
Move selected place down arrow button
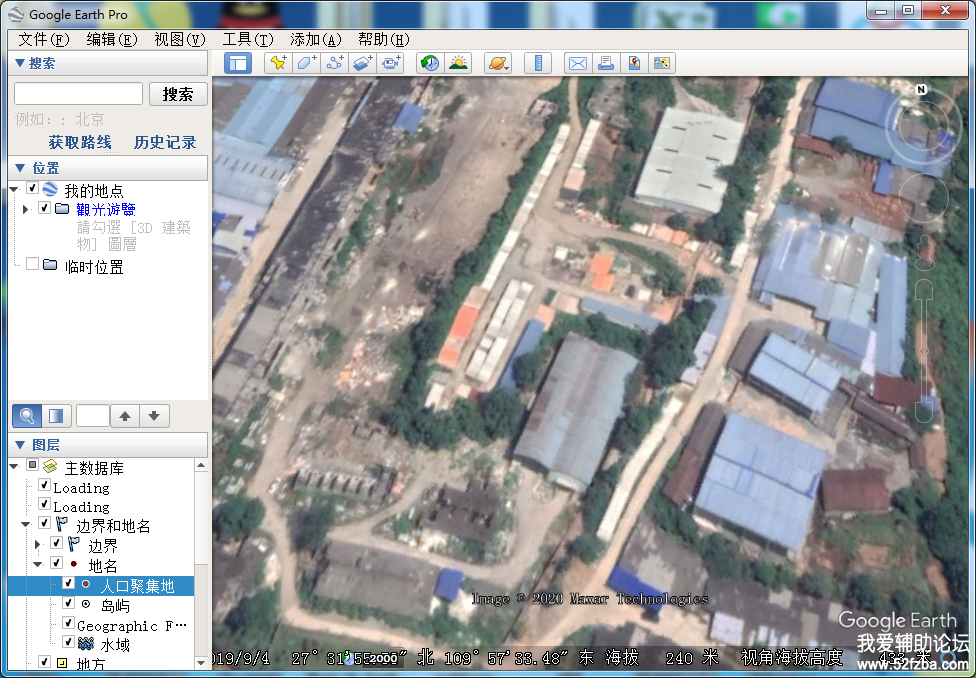tap(154, 416)
